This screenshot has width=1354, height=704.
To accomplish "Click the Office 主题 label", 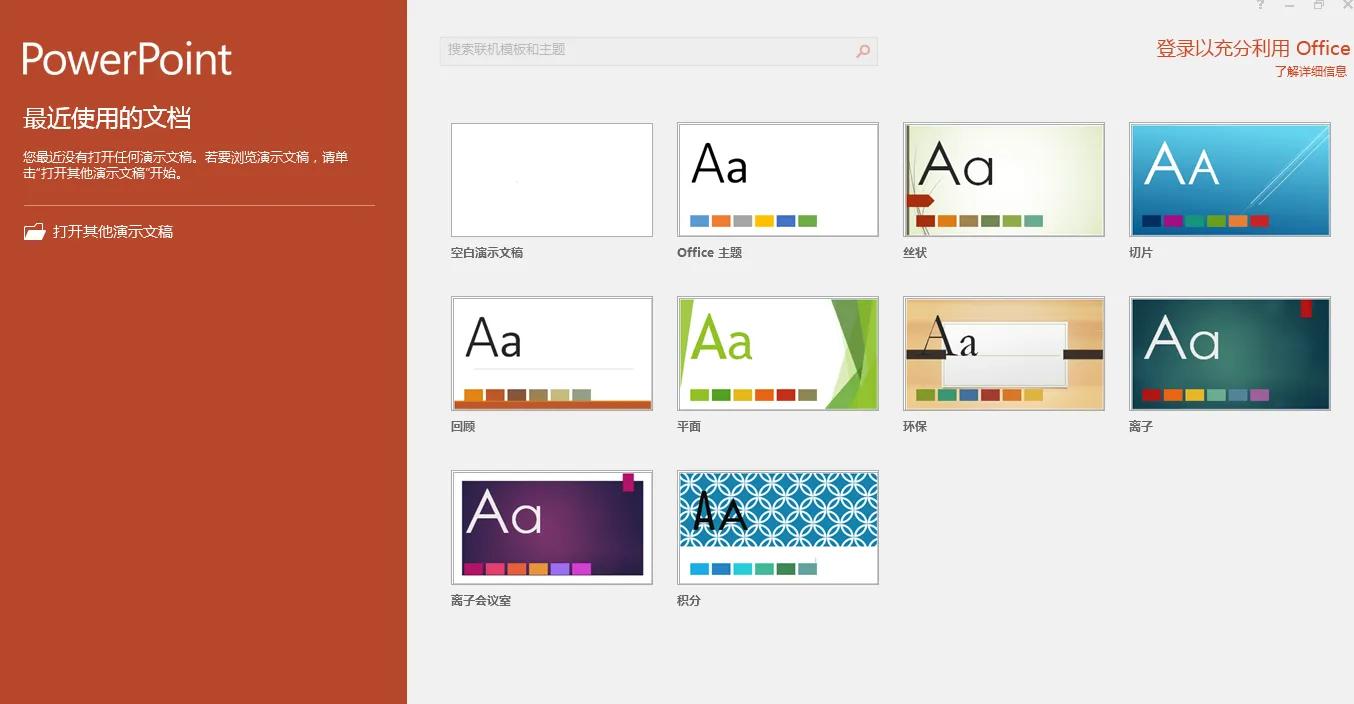I will pyautogui.click(x=710, y=253).
